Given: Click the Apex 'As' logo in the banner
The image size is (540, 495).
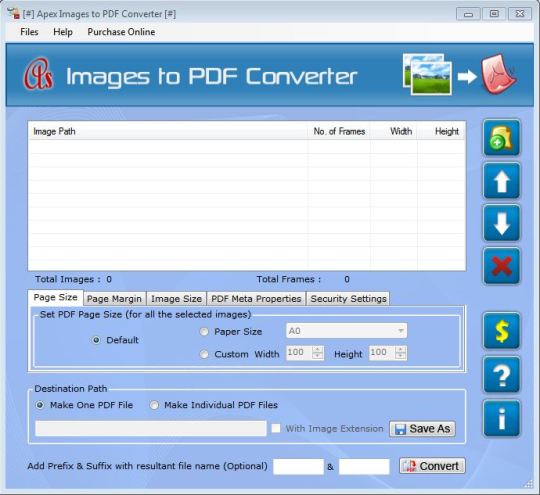Looking at the screenshot, I should tap(38, 74).
